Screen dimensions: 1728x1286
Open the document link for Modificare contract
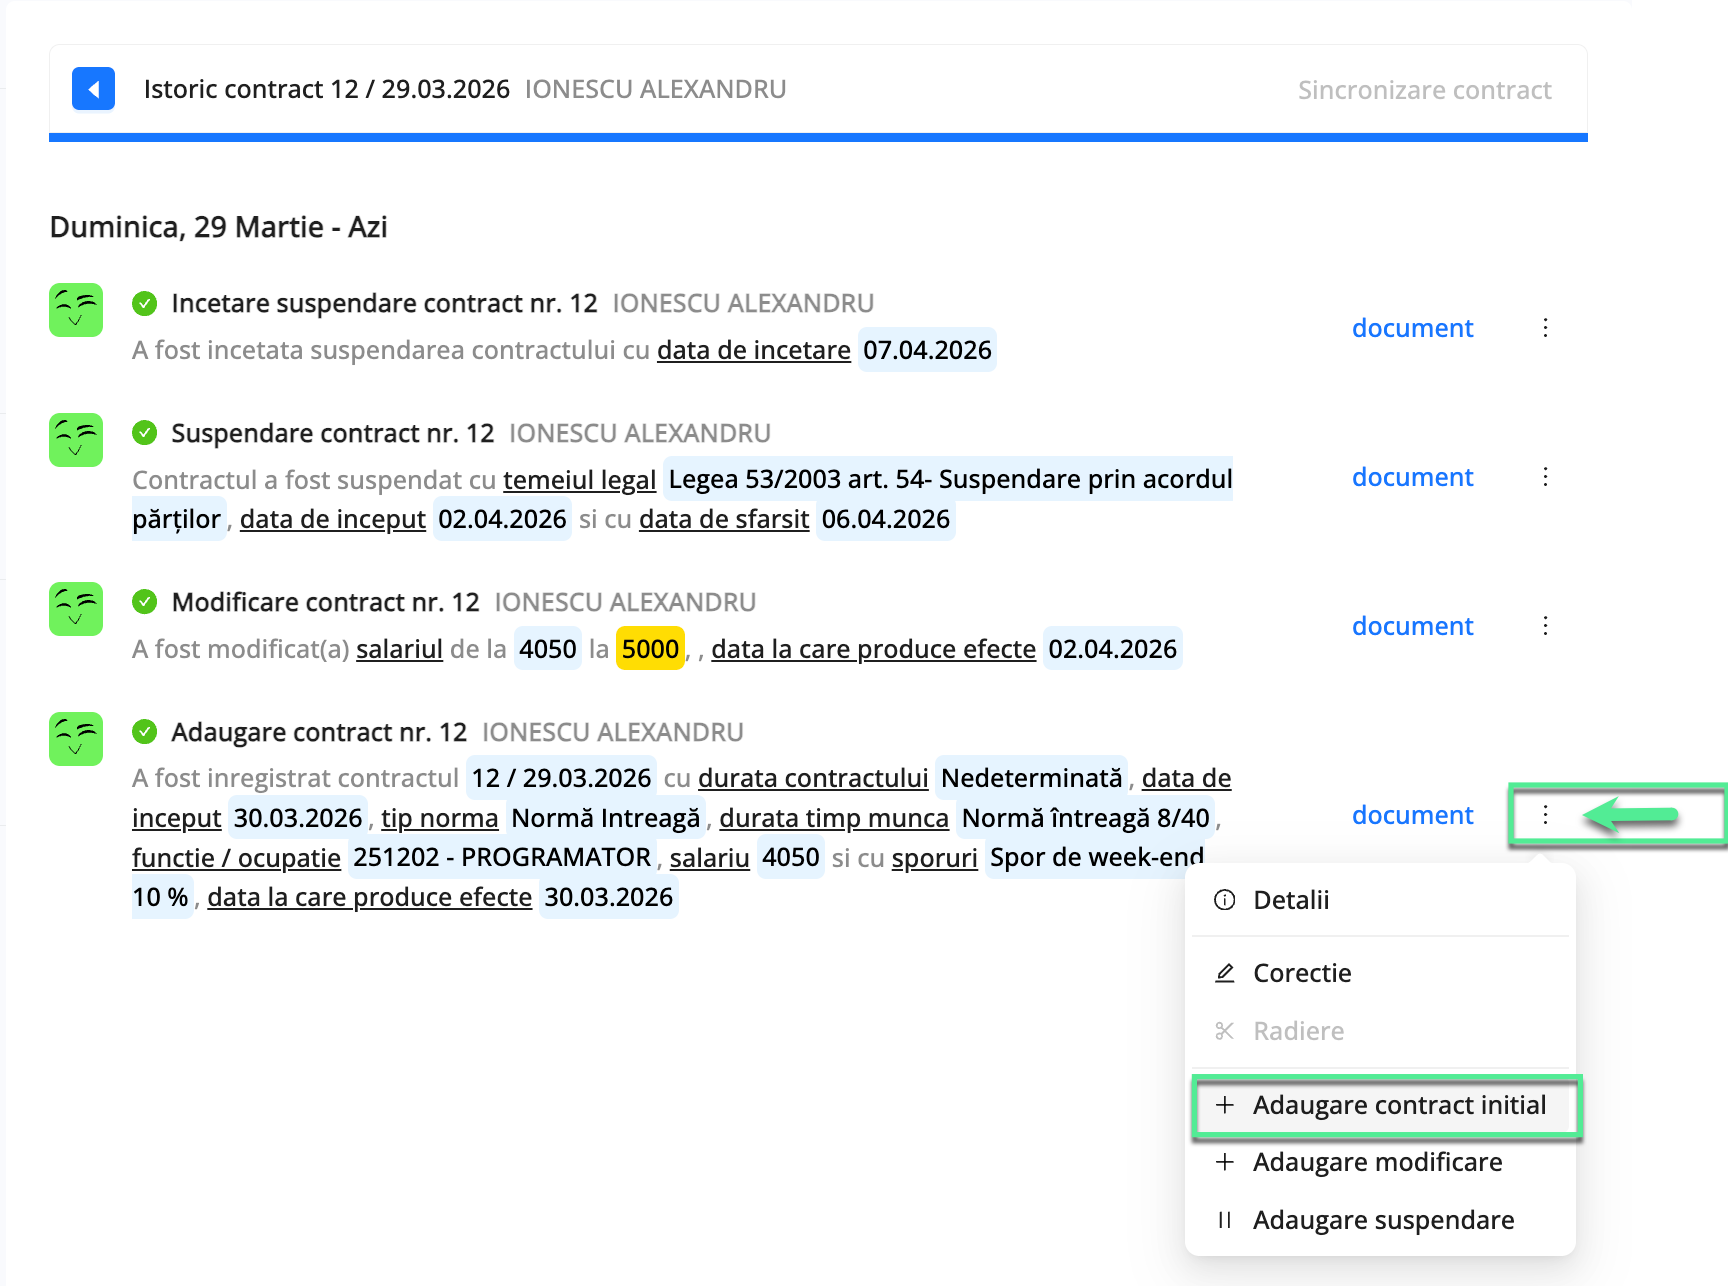1412,626
